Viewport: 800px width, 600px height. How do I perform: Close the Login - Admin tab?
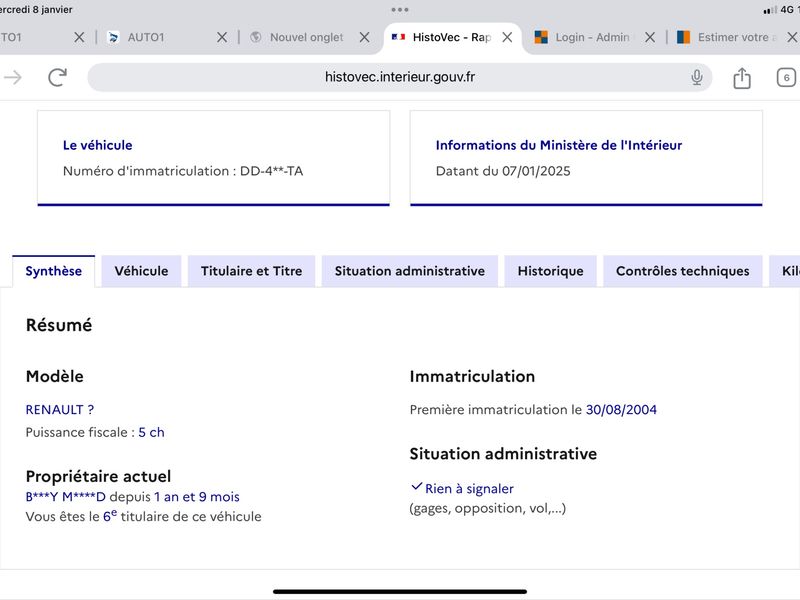pyautogui.click(x=650, y=37)
